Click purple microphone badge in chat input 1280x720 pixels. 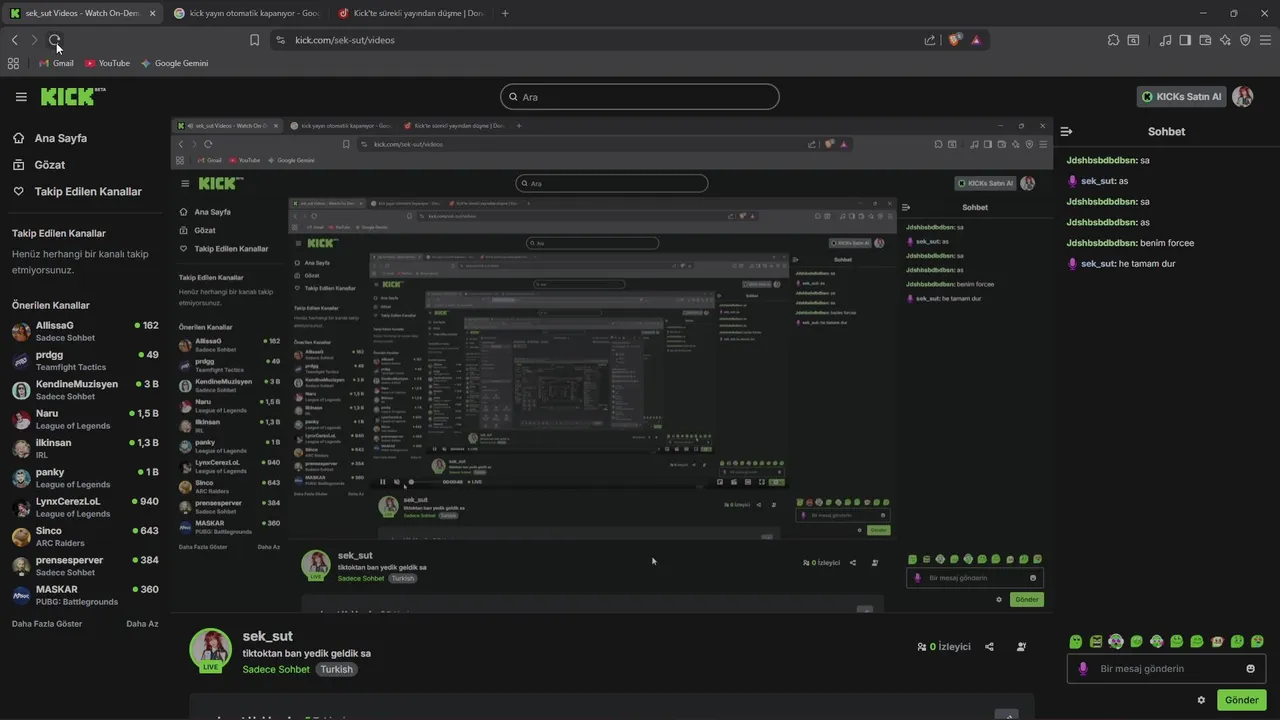pos(1083,669)
